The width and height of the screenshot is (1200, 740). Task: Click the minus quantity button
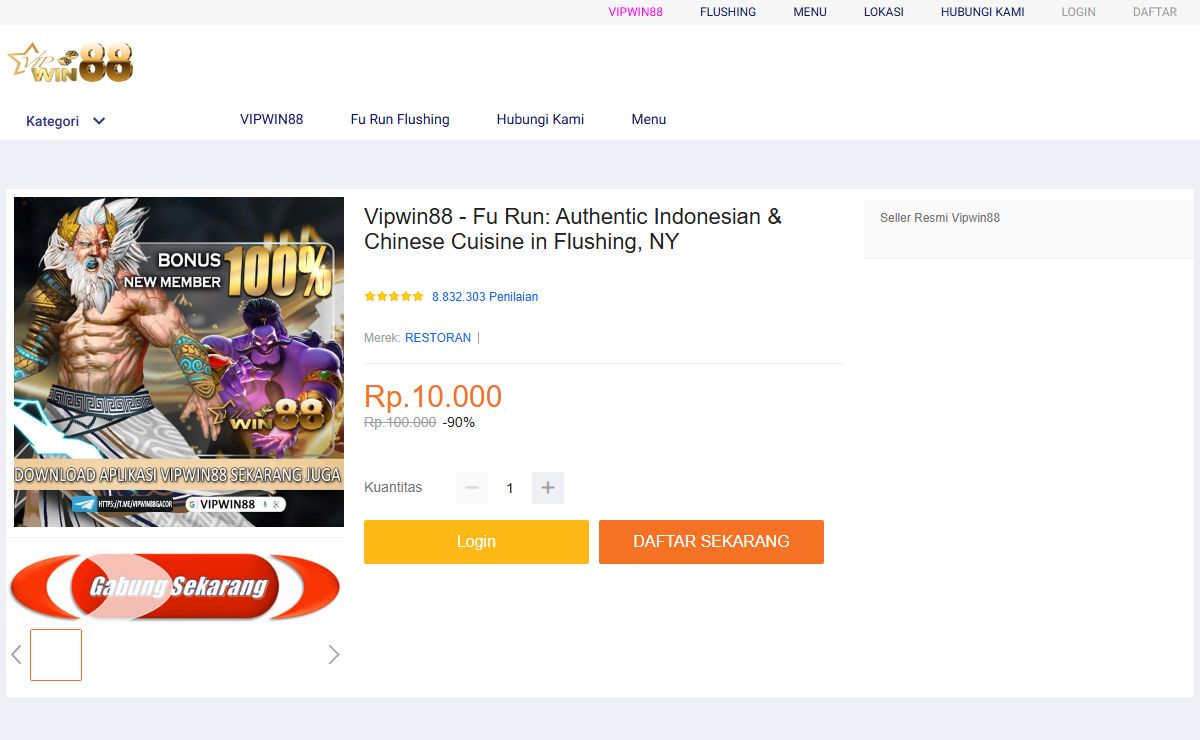472,488
